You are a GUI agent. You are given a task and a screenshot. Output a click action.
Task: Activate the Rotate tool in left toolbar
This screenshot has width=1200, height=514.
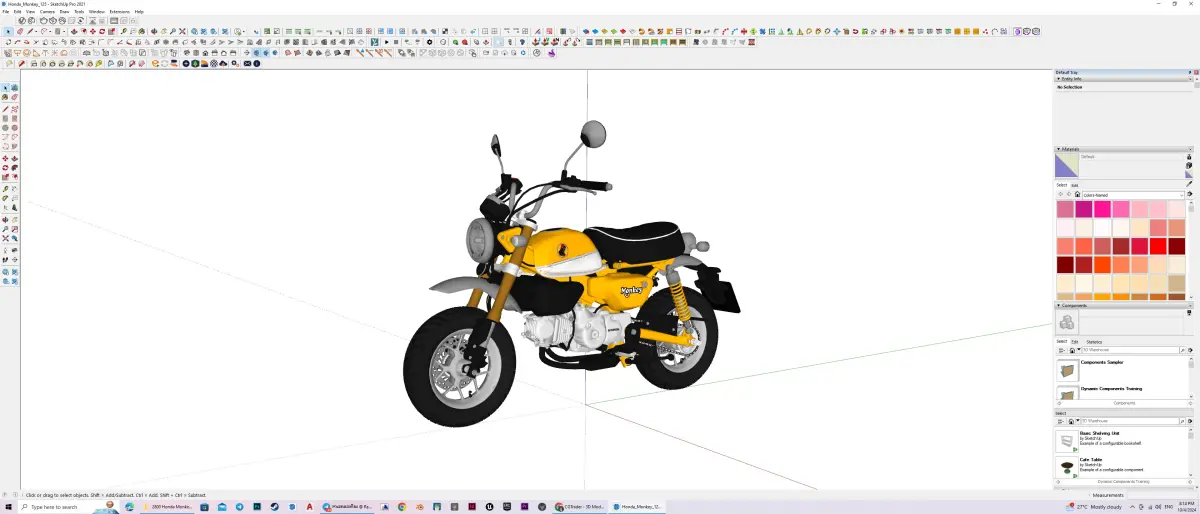pyautogui.click(x=5, y=166)
